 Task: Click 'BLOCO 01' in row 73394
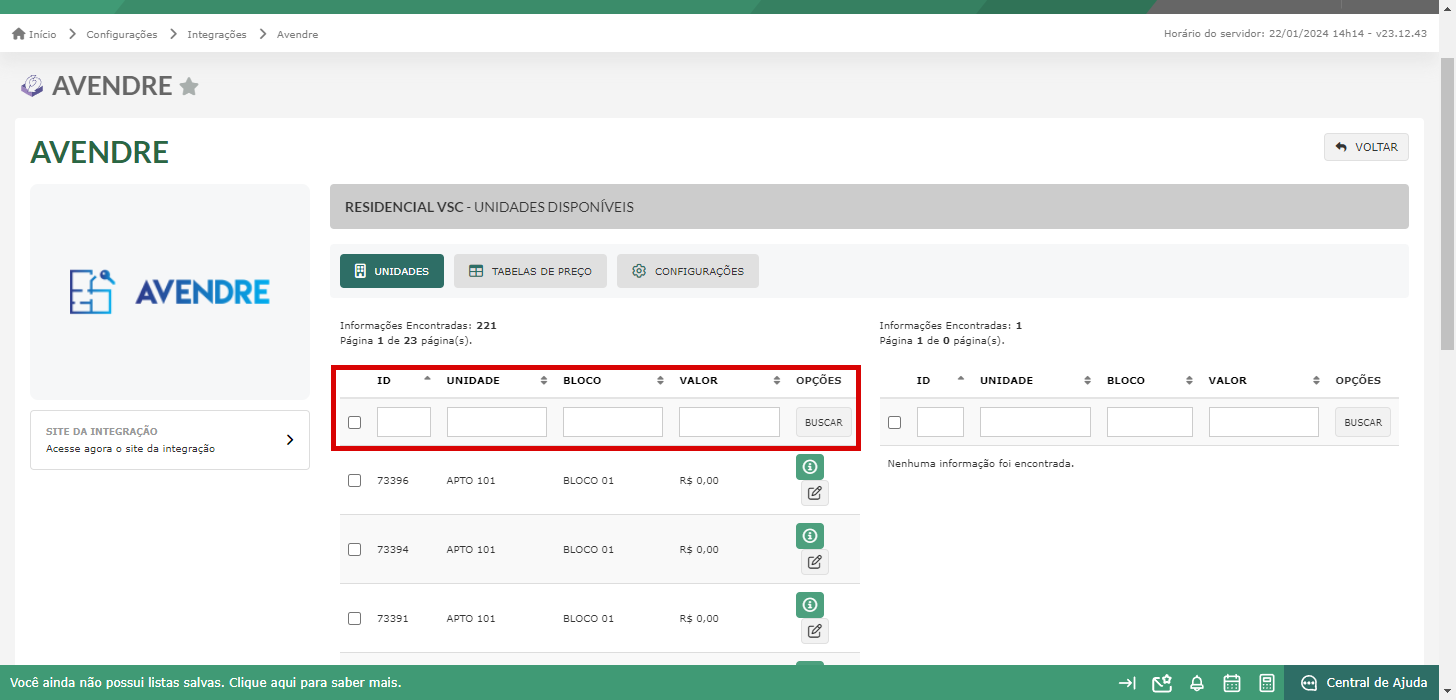click(588, 550)
